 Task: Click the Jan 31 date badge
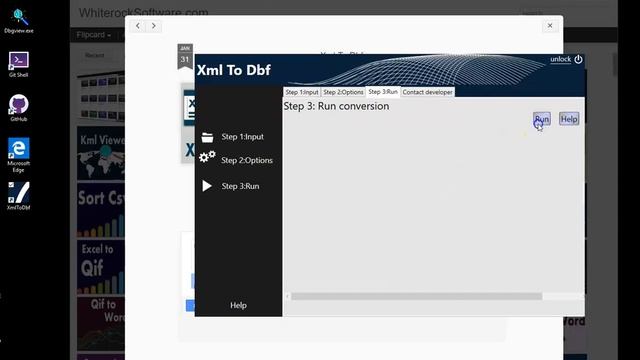click(185, 56)
